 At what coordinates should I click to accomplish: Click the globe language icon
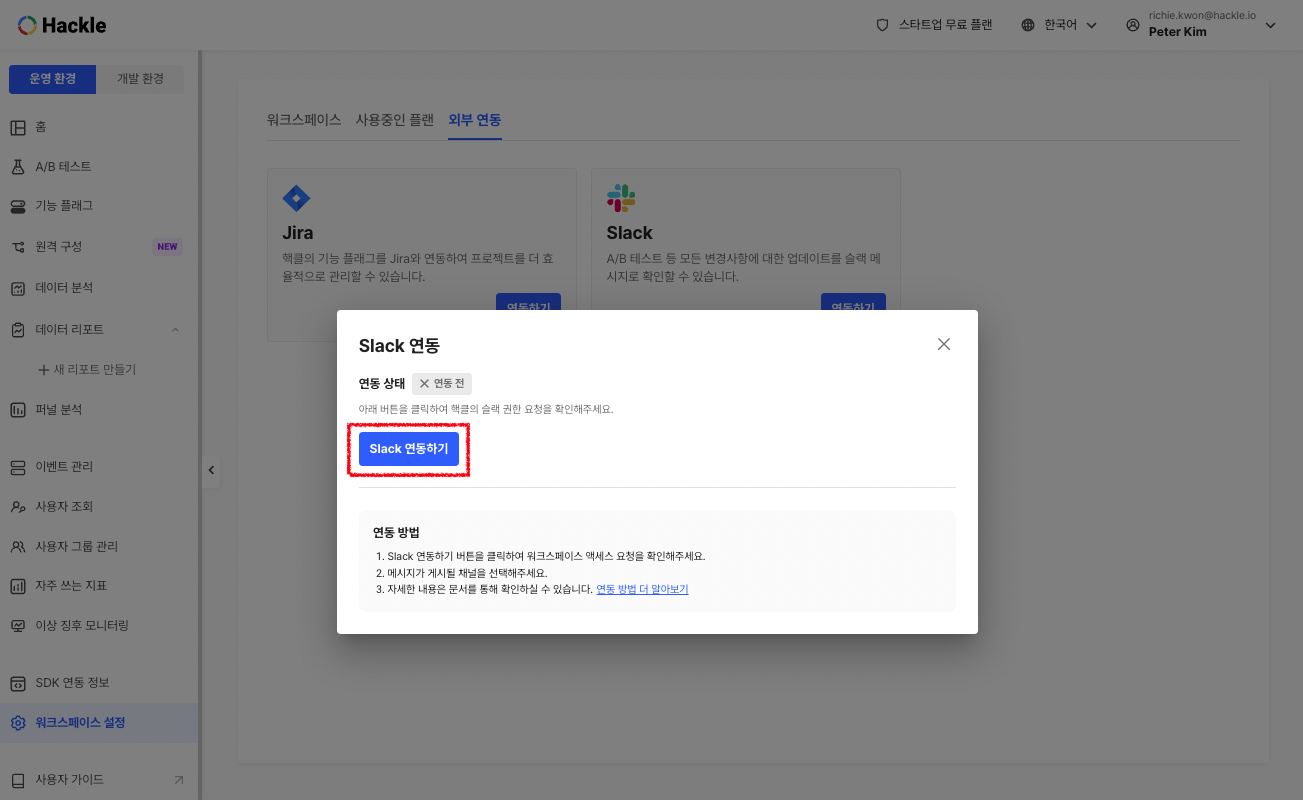coord(1028,25)
